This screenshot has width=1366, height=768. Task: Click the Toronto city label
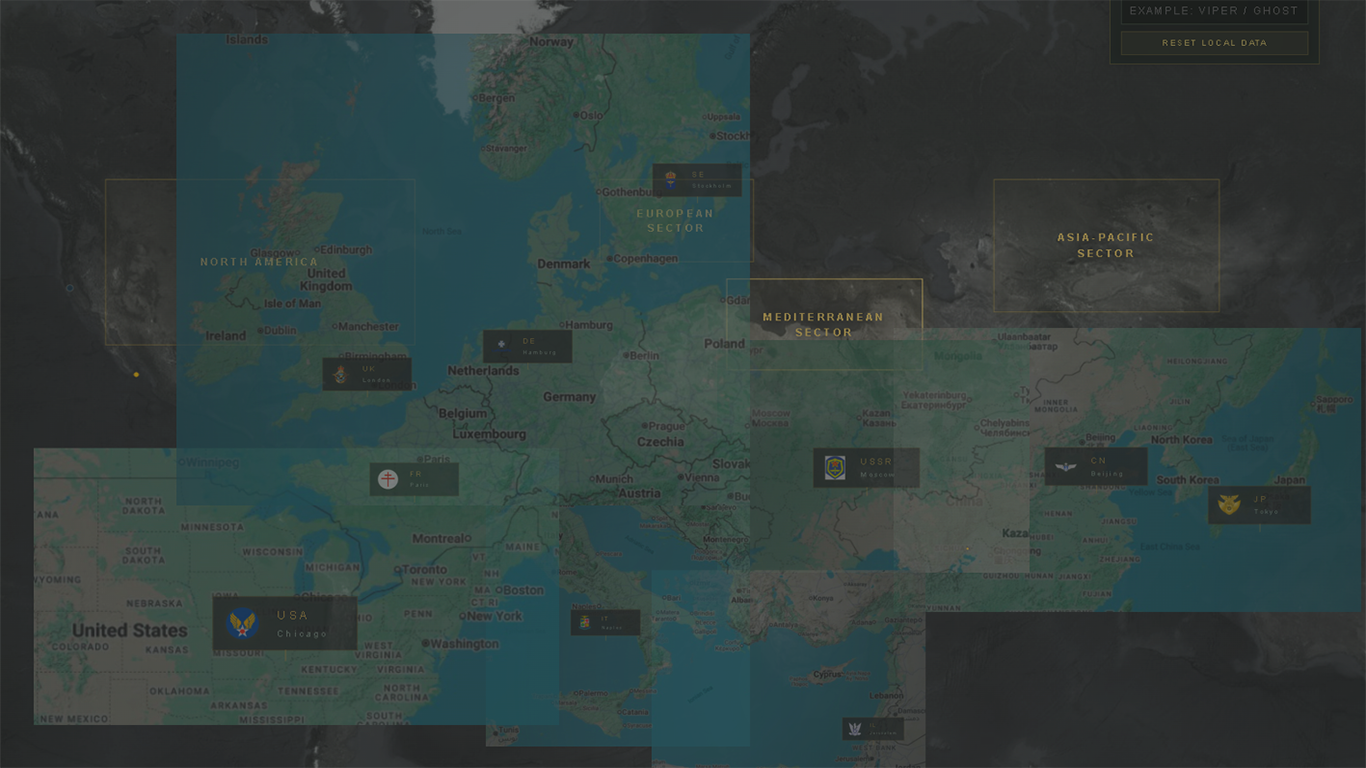[x=424, y=570]
